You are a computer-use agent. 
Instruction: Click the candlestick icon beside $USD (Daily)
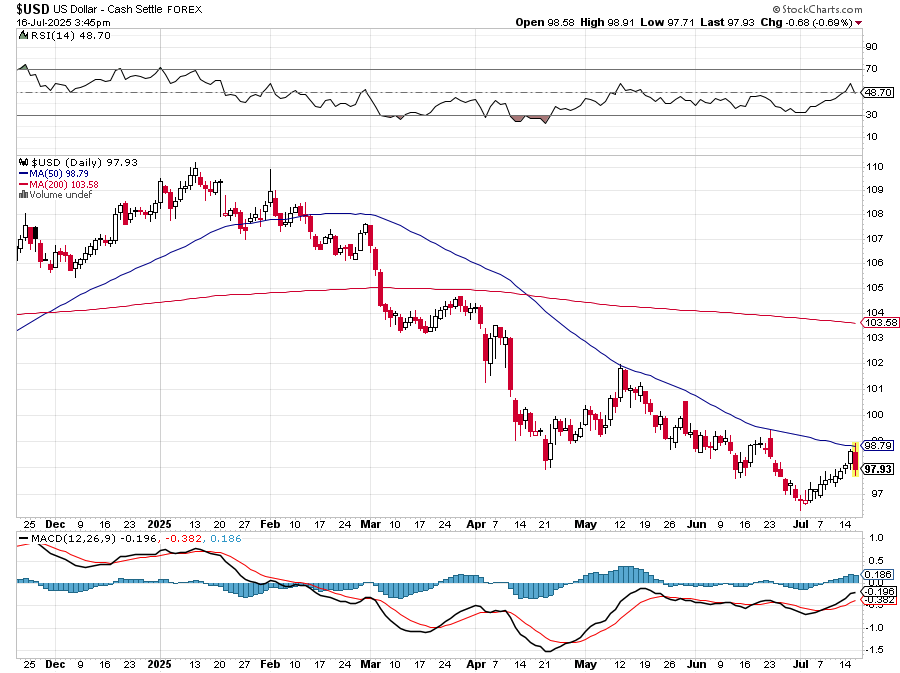24,162
